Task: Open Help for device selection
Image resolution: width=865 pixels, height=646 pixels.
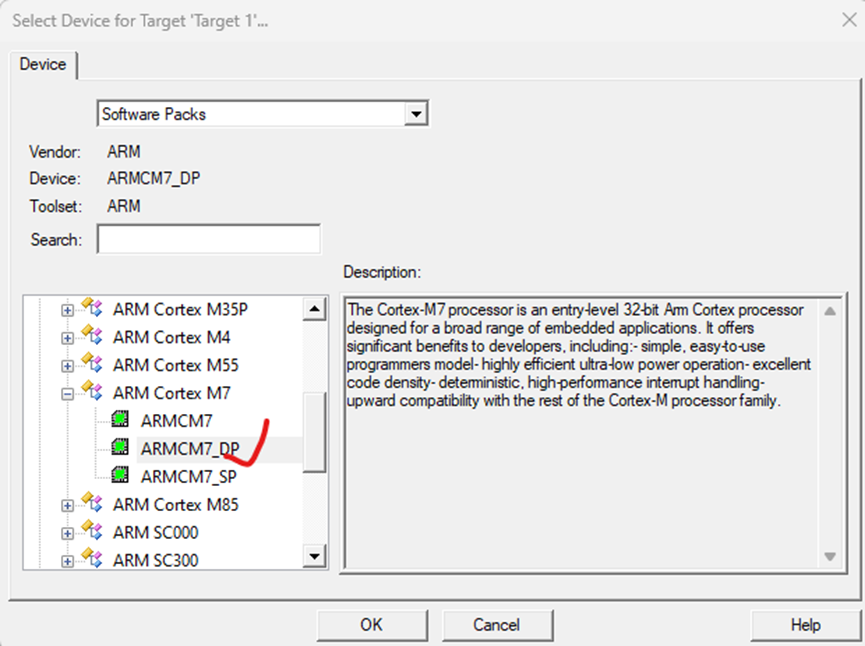Action: (x=805, y=625)
